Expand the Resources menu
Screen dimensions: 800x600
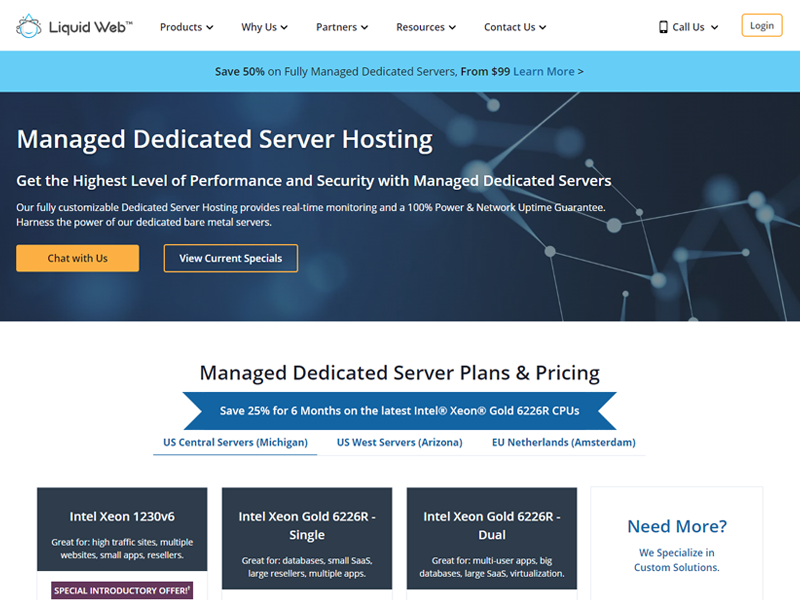(426, 27)
